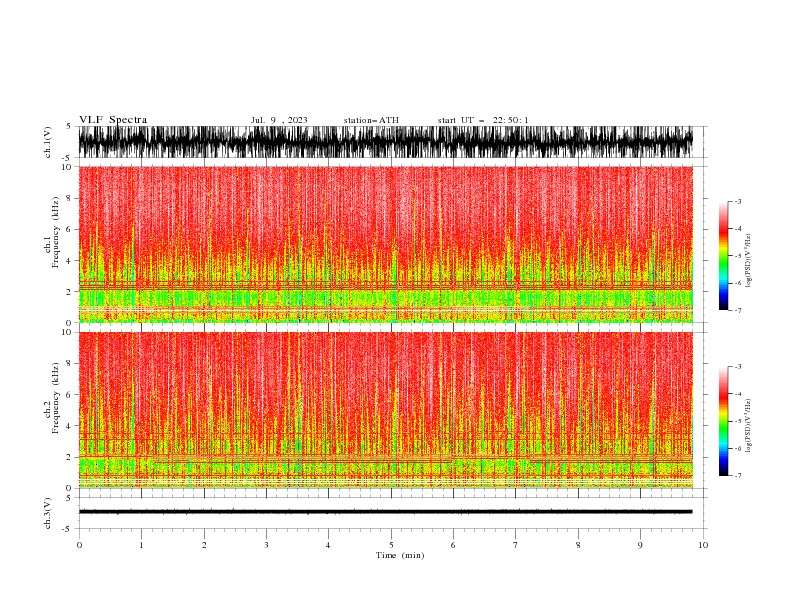Click the "-7" tick on ch.2 colorbar
The height and width of the screenshot is (612, 792).
pyautogui.click(x=738, y=476)
